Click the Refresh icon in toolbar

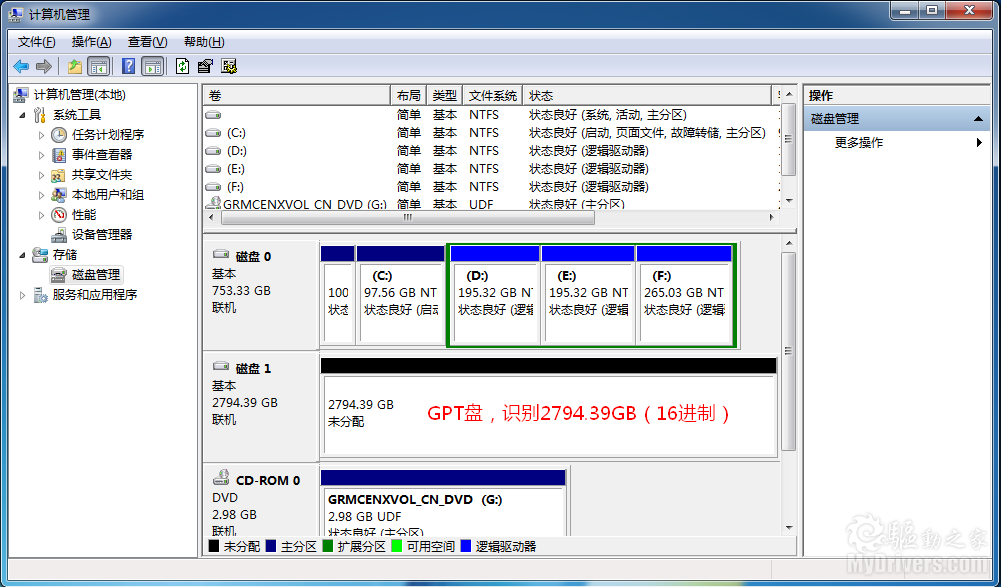182,66
